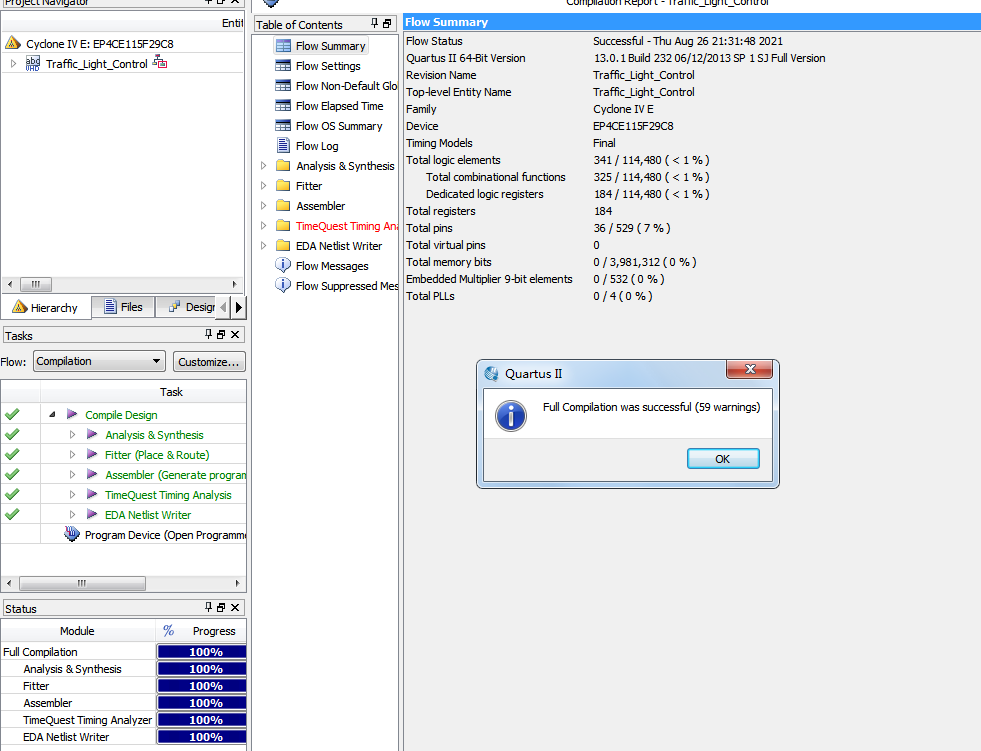Select the Traffic_Light_Control entity icon
The image size is (981, 751).
click(33, 64)
